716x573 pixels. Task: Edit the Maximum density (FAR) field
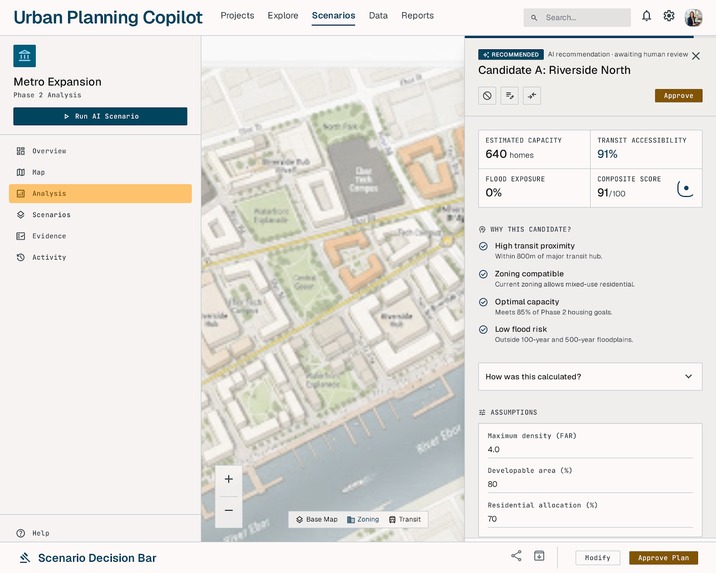tap(590, 449)
